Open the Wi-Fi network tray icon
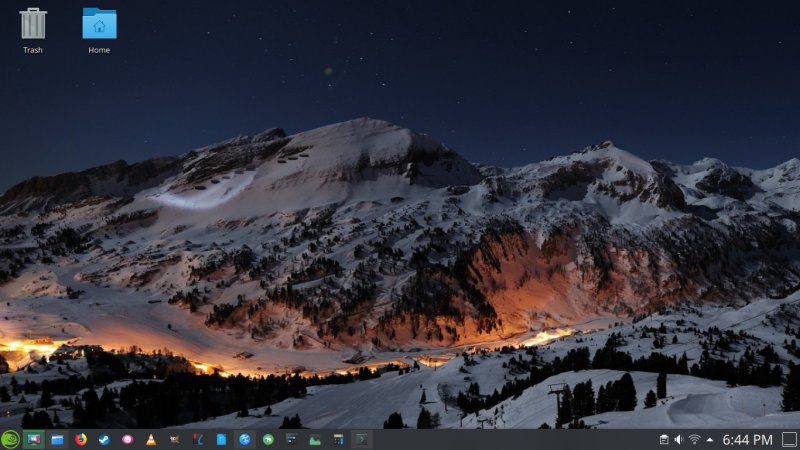This screenshot has width=800, height=450. click(694, 439)
